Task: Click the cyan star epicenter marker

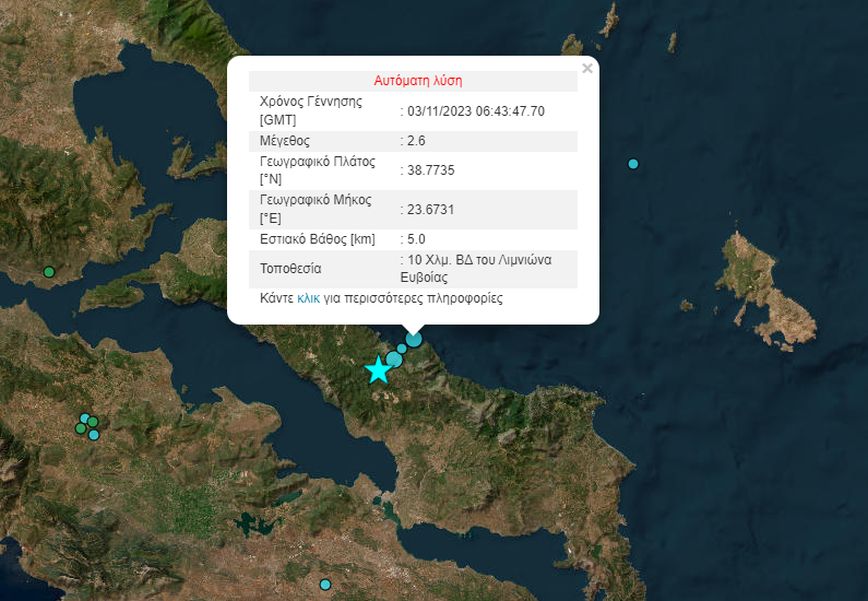Action: point(377,370)
